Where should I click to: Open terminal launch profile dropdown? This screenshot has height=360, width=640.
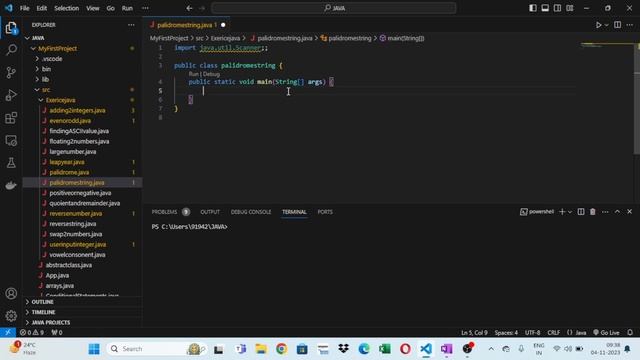[570, 211]
